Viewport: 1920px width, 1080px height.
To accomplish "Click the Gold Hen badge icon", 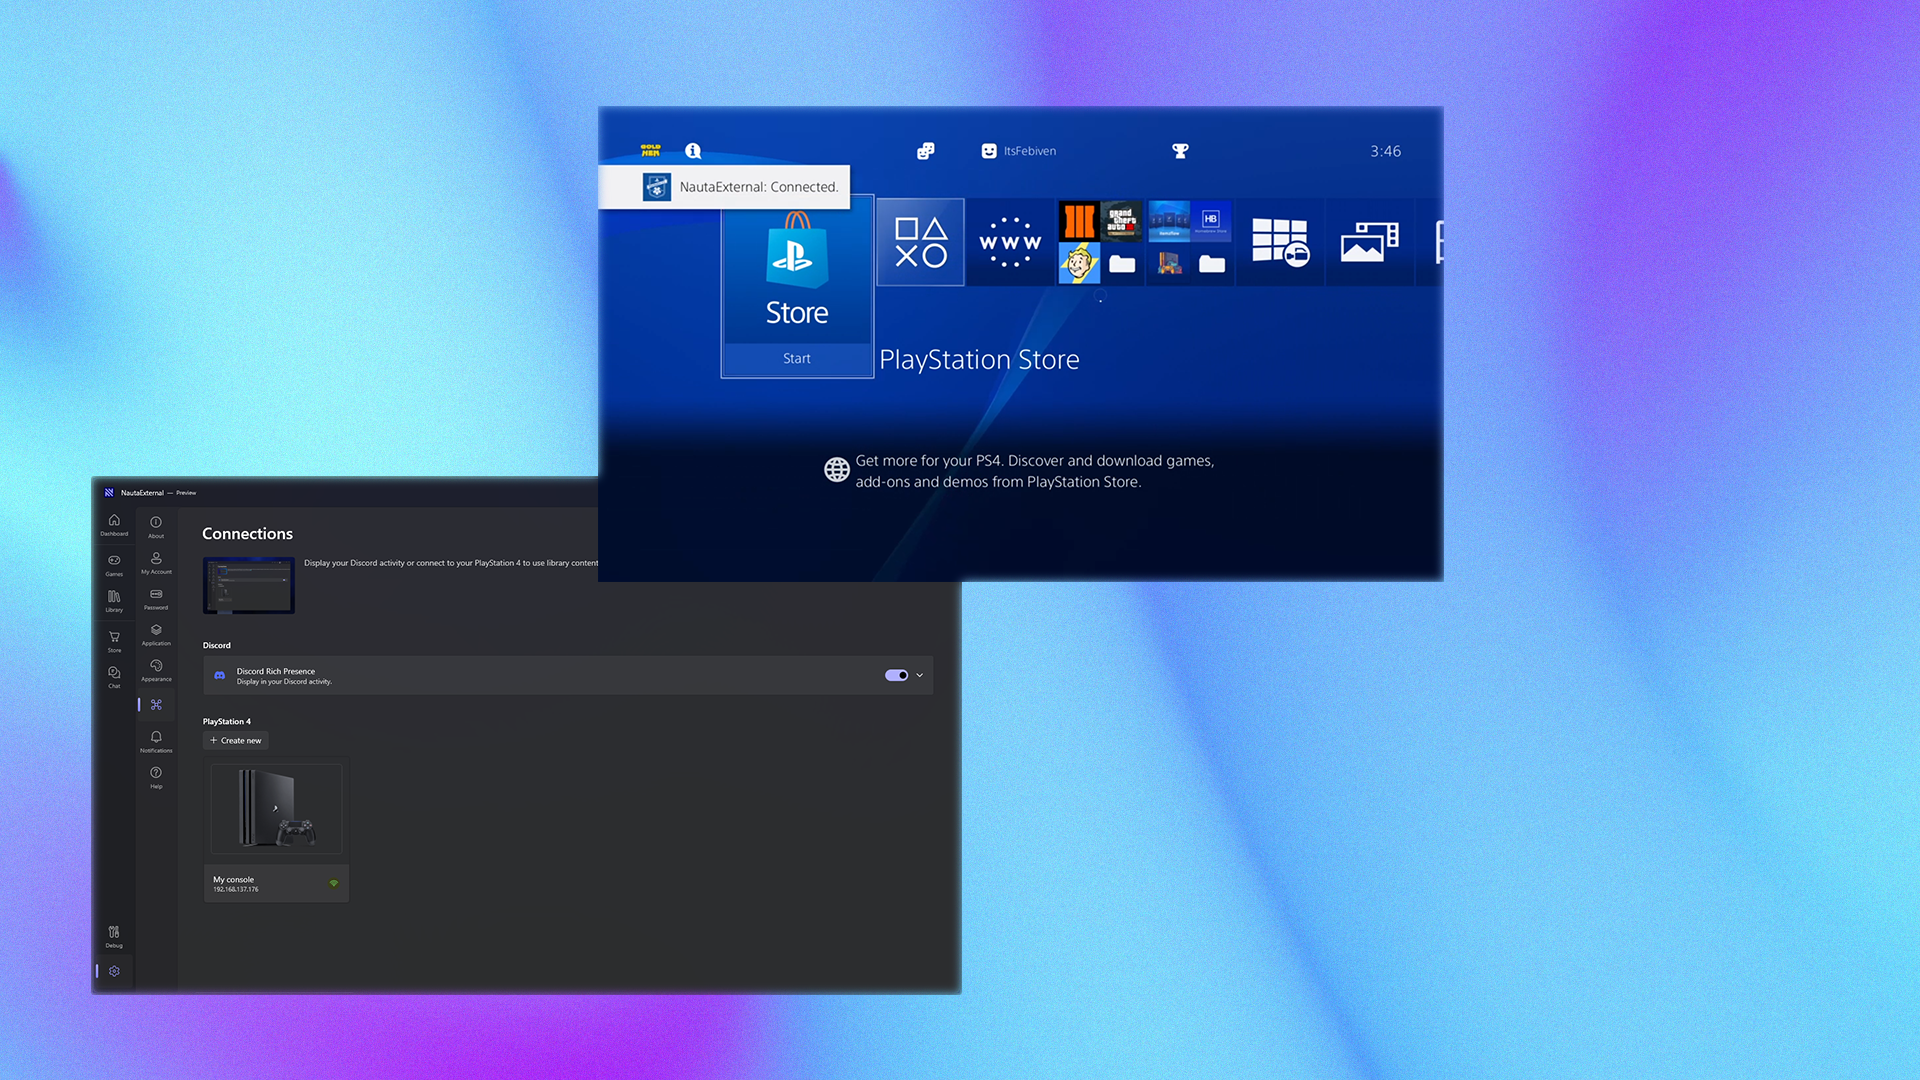I will [x=651, y=151].
